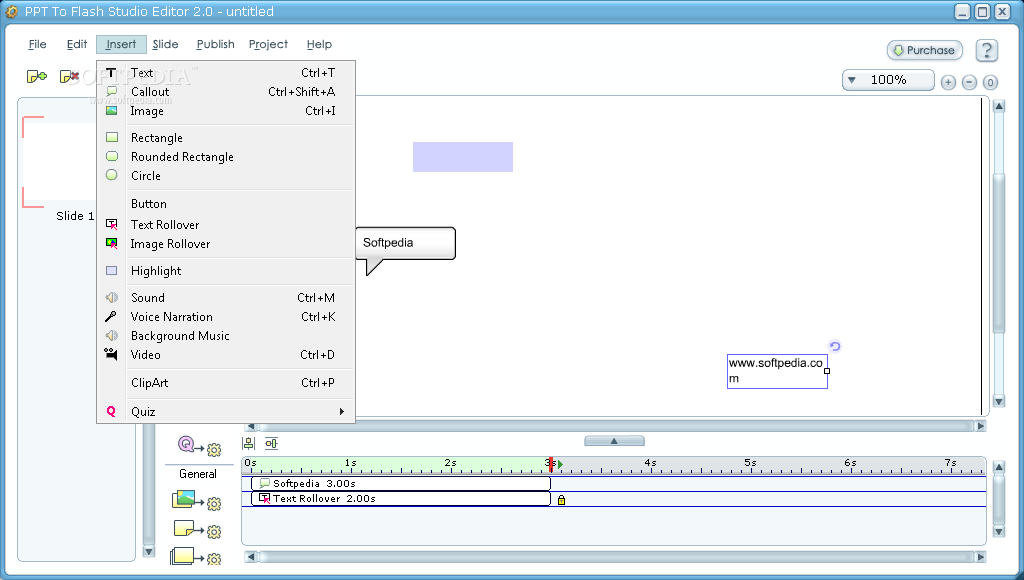Open the Help menu
The height and width of the screenshot is (580, 1024).
point(319,44)
